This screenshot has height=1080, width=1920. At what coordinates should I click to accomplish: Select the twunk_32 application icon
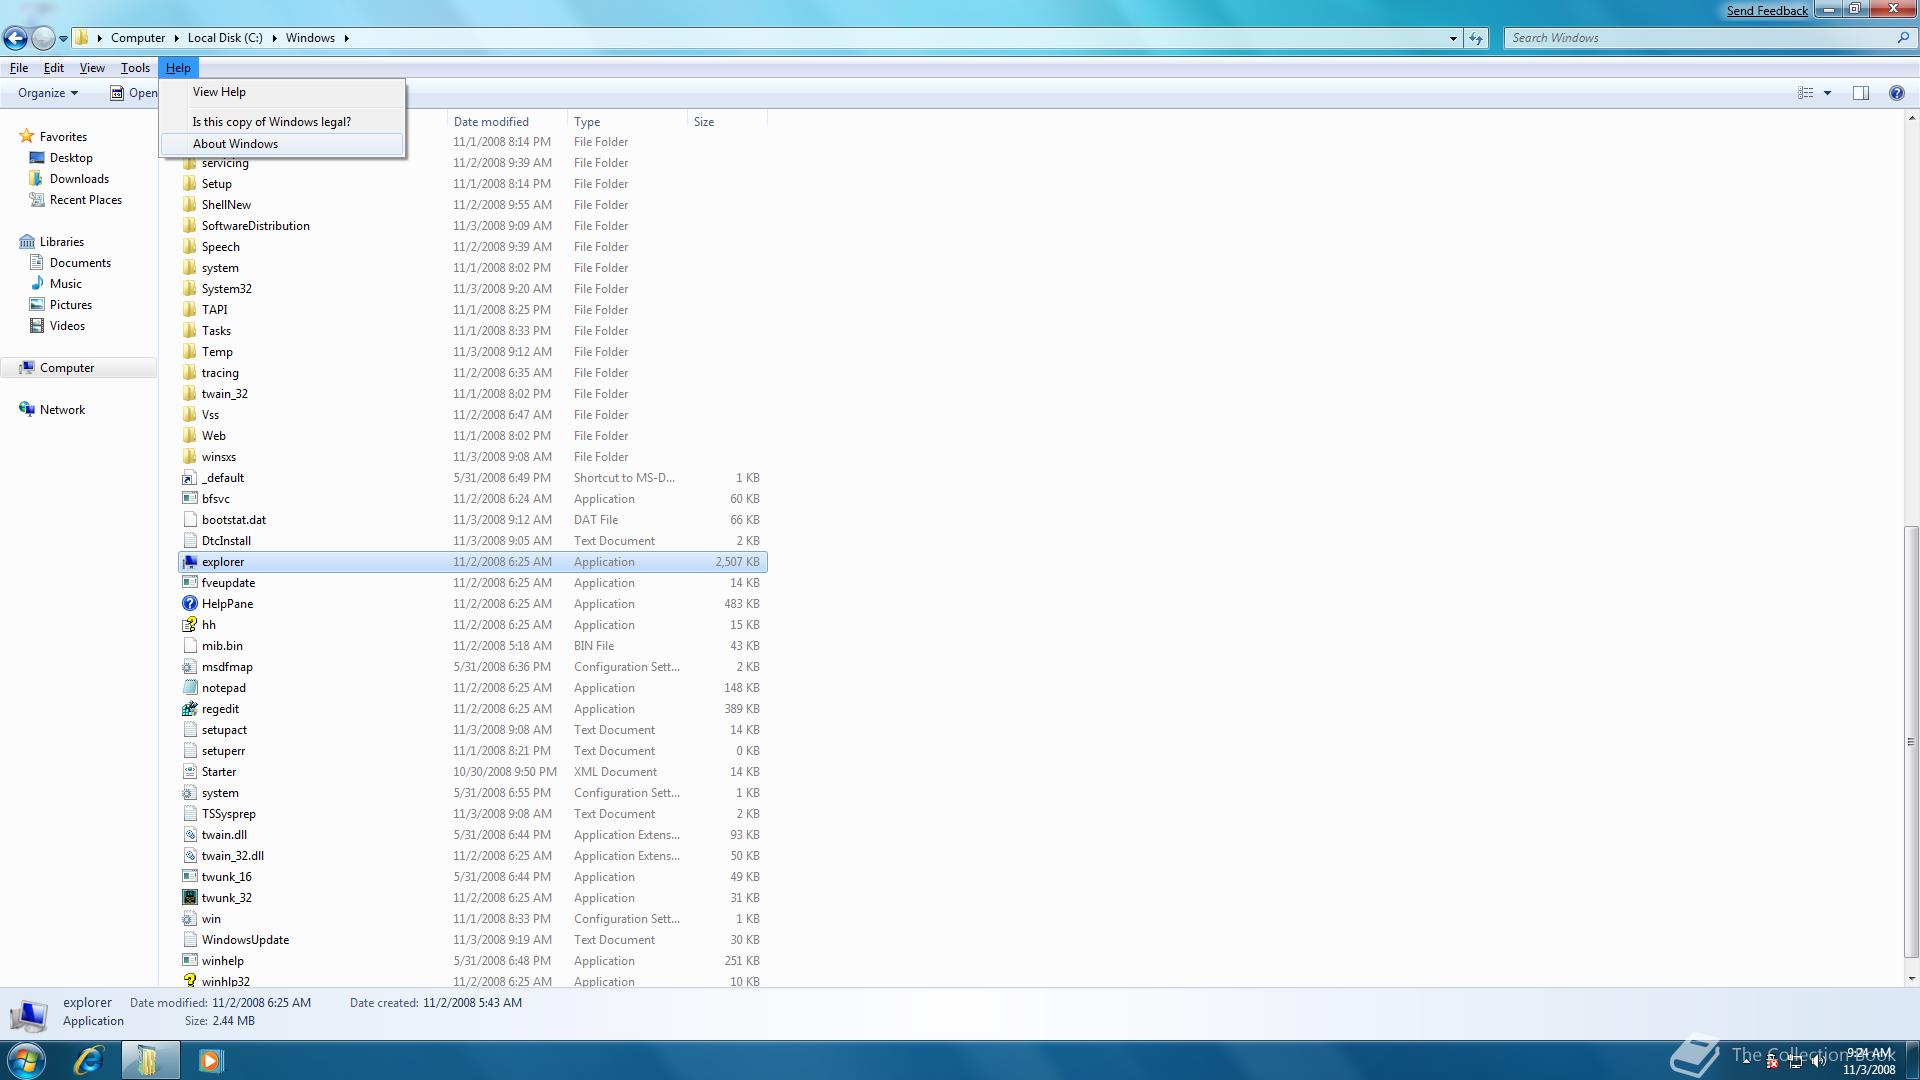190,898
